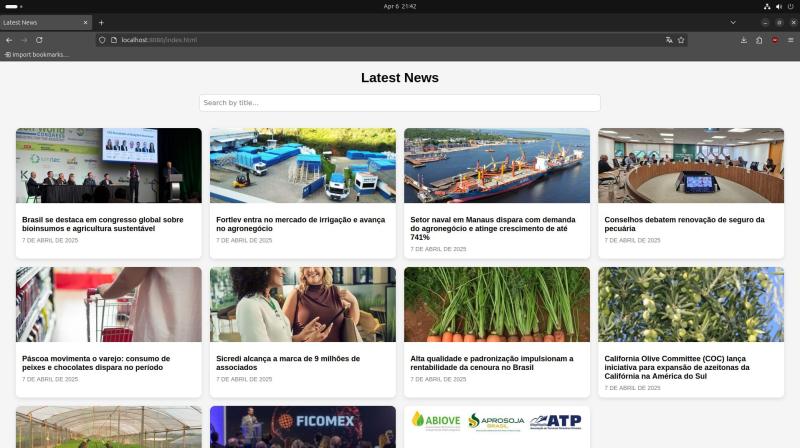
Task: Click date under Sicredi article
Action: [x=244, y=379]
